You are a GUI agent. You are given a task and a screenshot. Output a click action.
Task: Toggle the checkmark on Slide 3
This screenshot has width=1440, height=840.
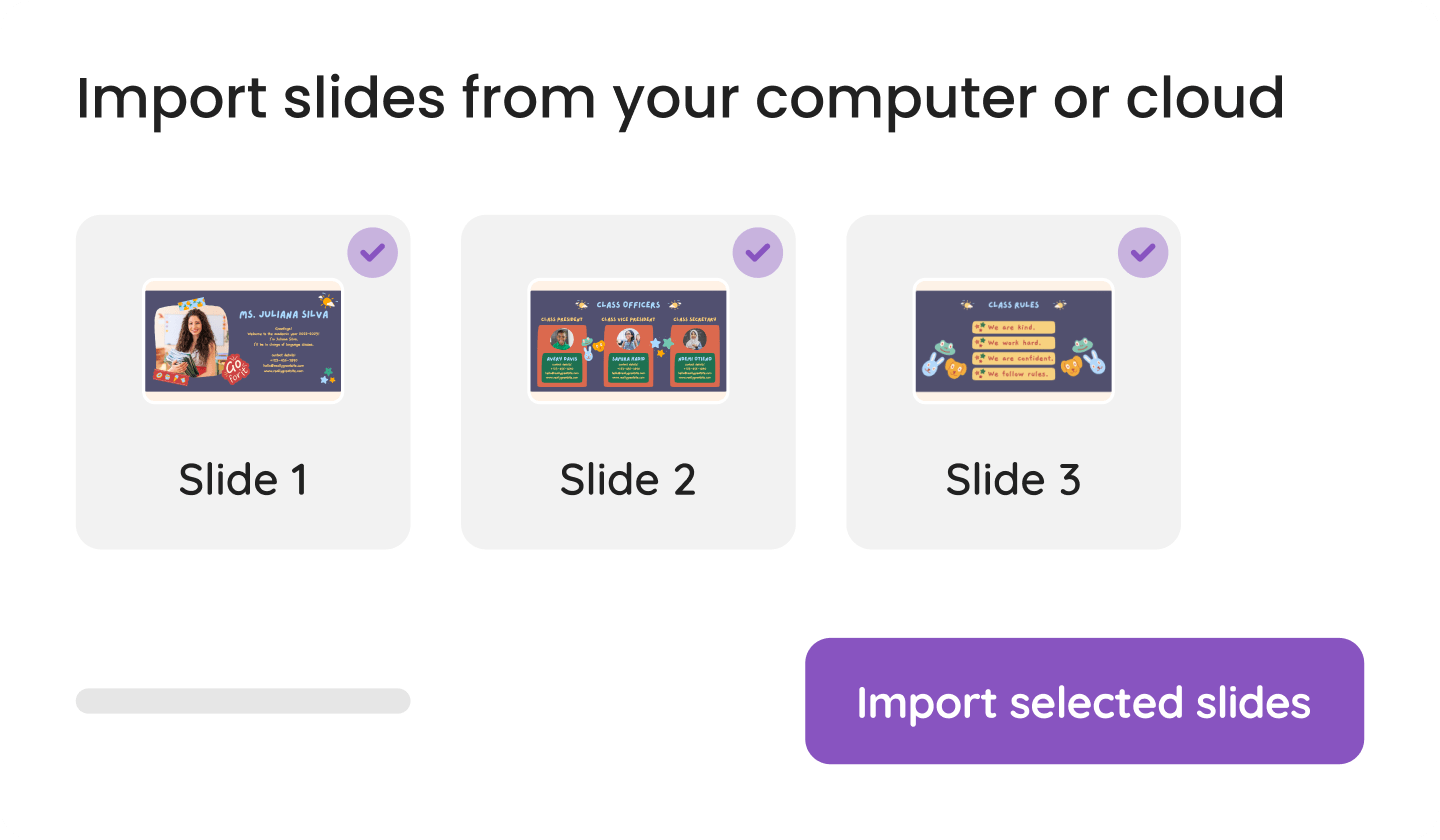pyautogui.click(x=1142, y=252)
